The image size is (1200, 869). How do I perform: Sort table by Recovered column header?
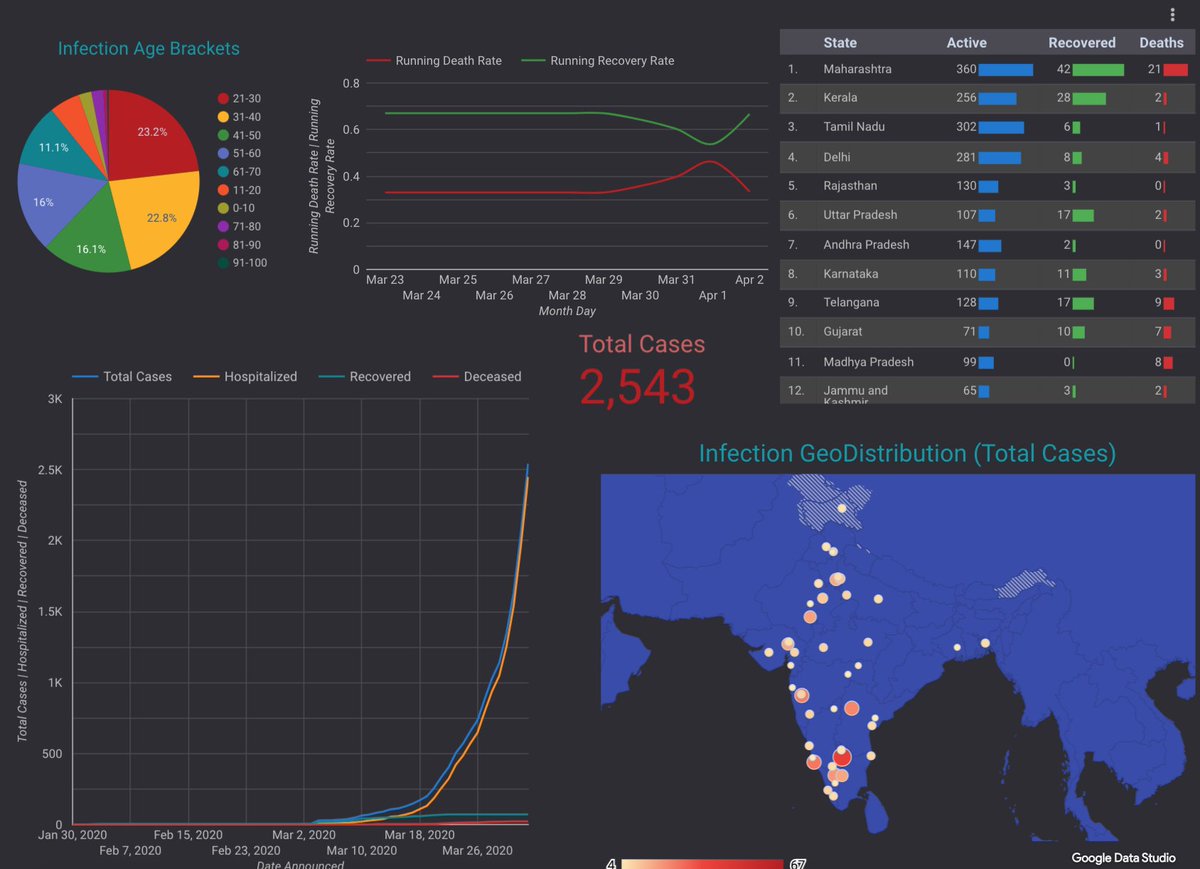[1082, 43]
